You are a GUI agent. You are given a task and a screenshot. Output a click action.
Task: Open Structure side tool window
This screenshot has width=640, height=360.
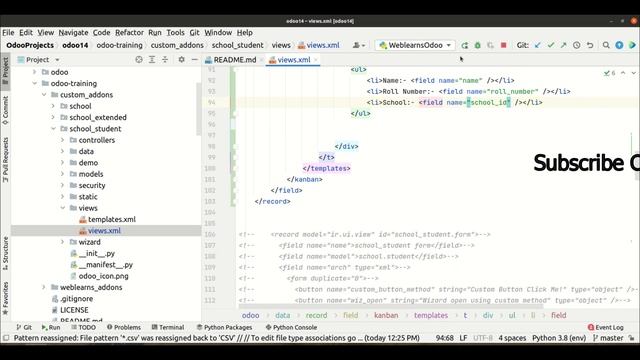coord(5,253)
